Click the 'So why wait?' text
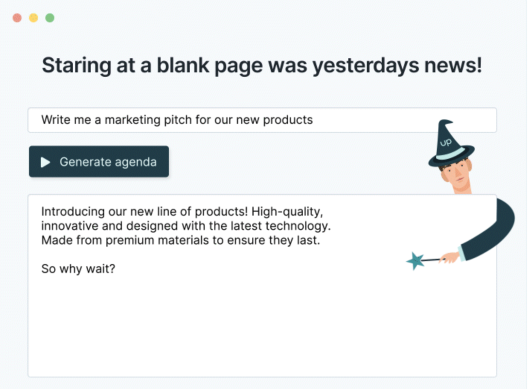530x389 pixels. pos(78,269)
